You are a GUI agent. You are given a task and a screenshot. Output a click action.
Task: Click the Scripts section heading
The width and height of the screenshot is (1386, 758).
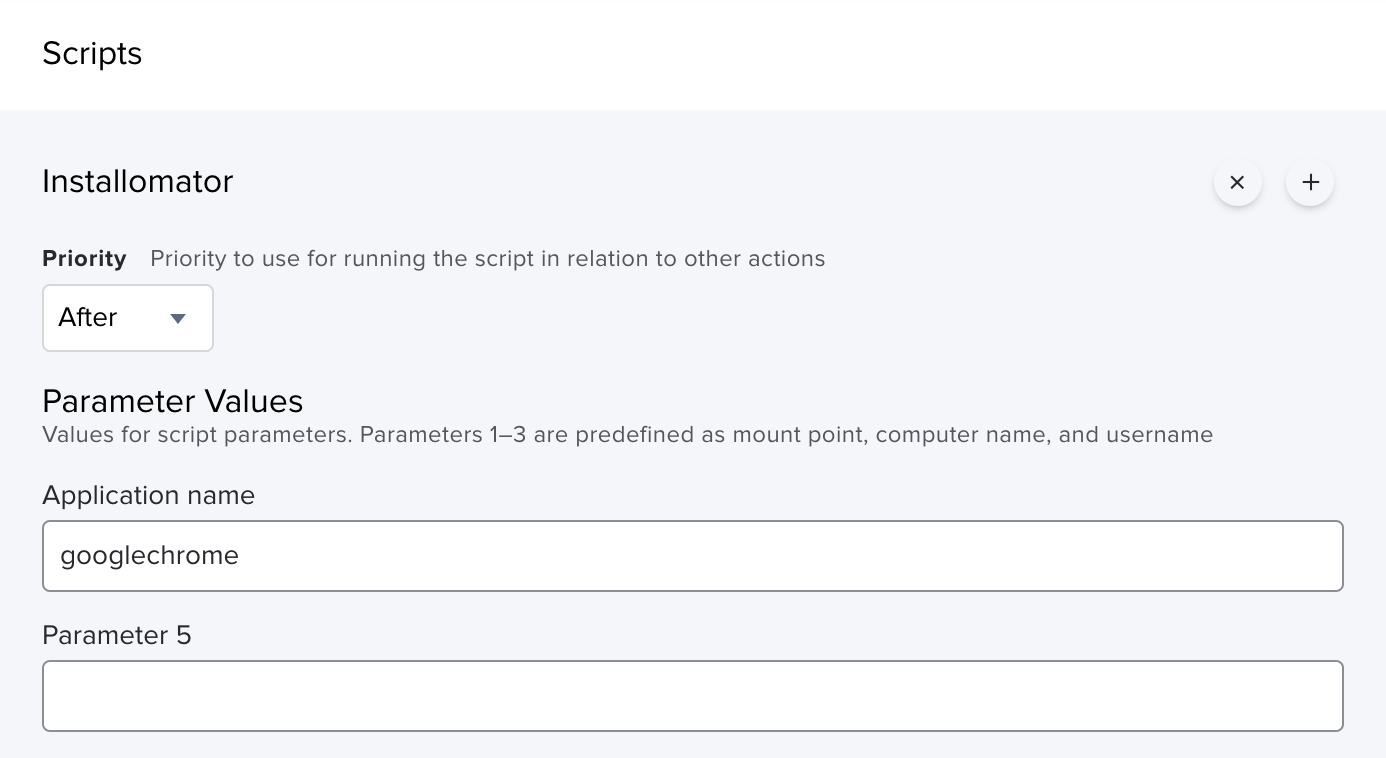click(92, 53)
